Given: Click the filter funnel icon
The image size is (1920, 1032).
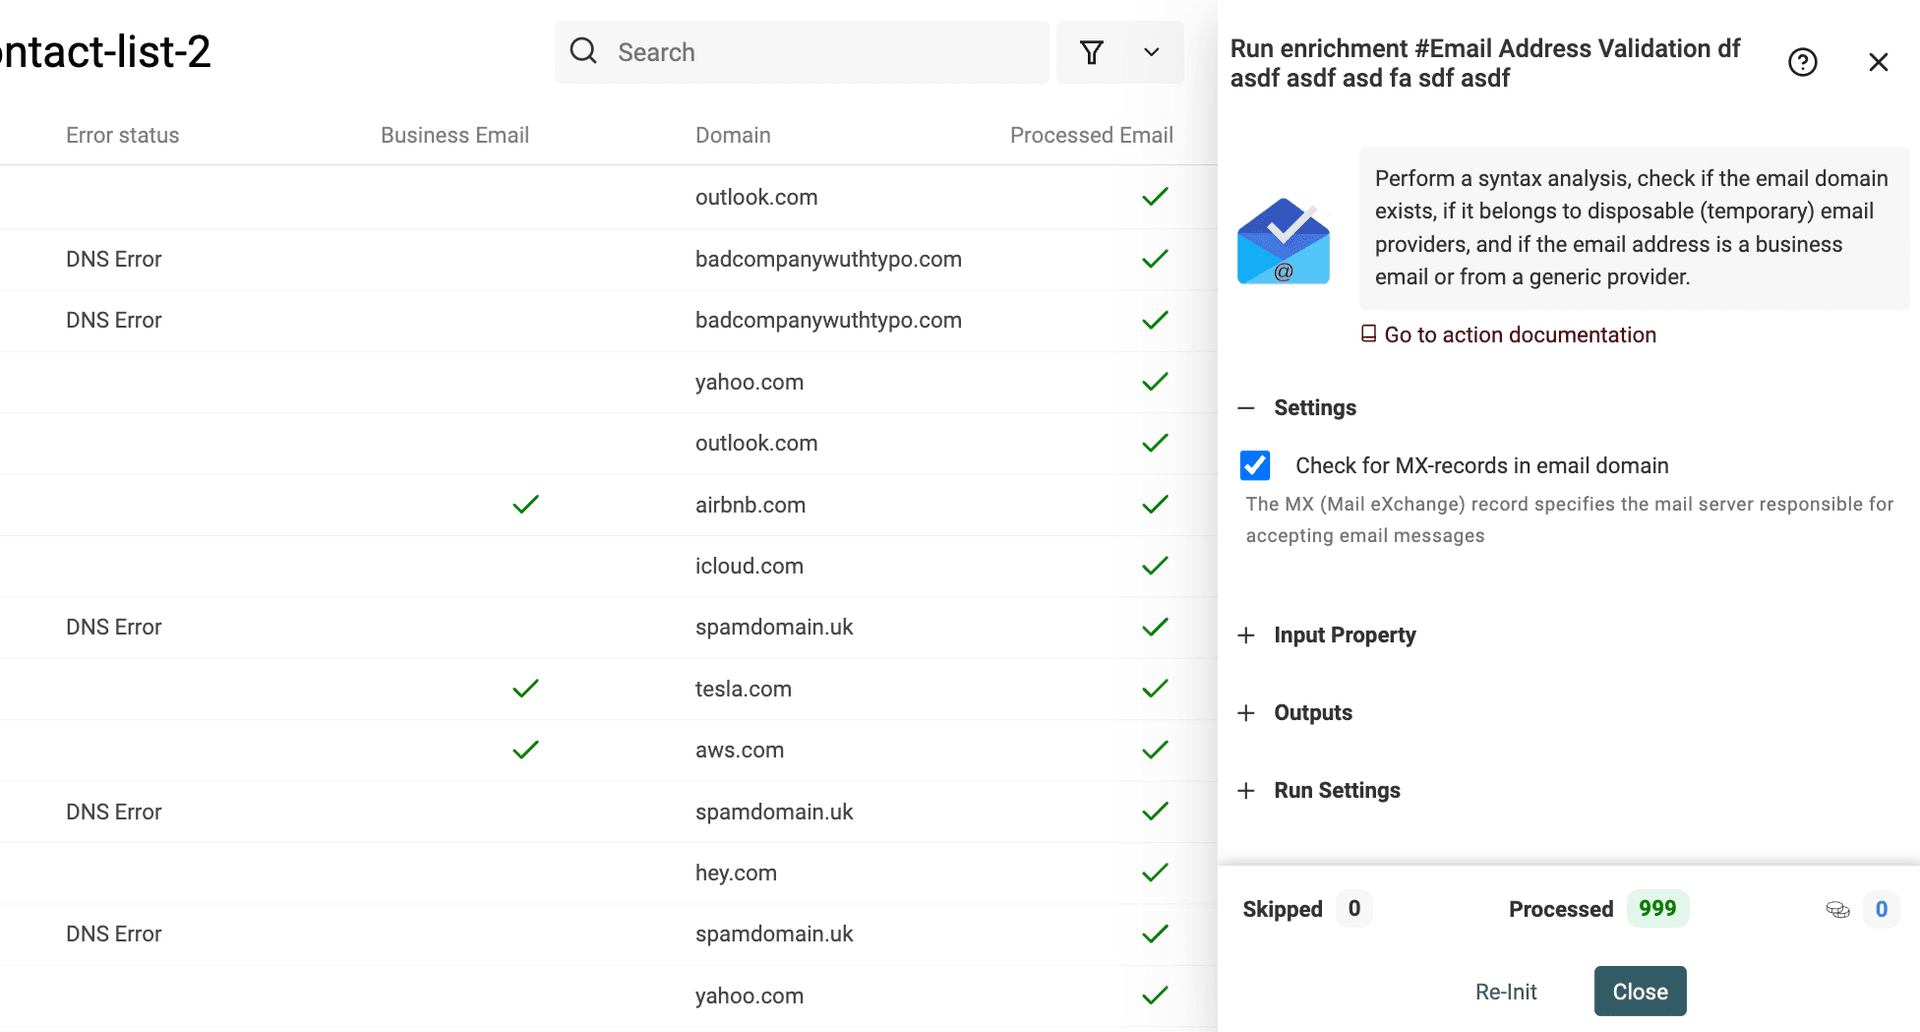Looking at the screenshot, I should (x=1091, y=52).
